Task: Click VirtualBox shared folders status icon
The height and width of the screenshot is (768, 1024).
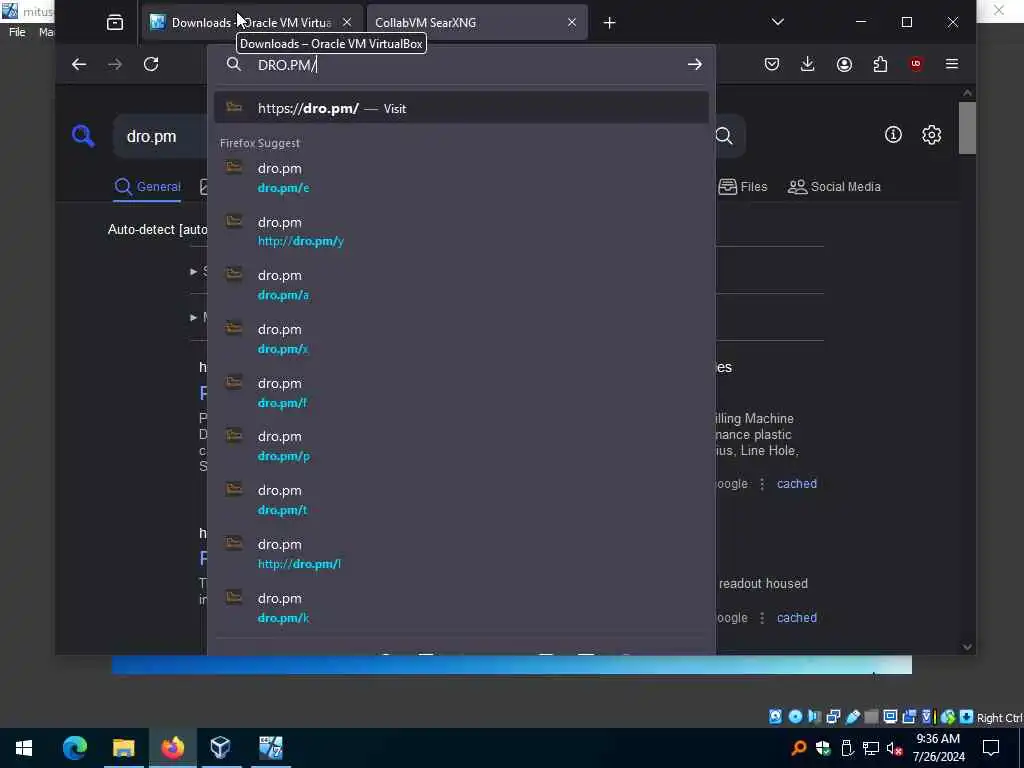Action: (871, 716)
